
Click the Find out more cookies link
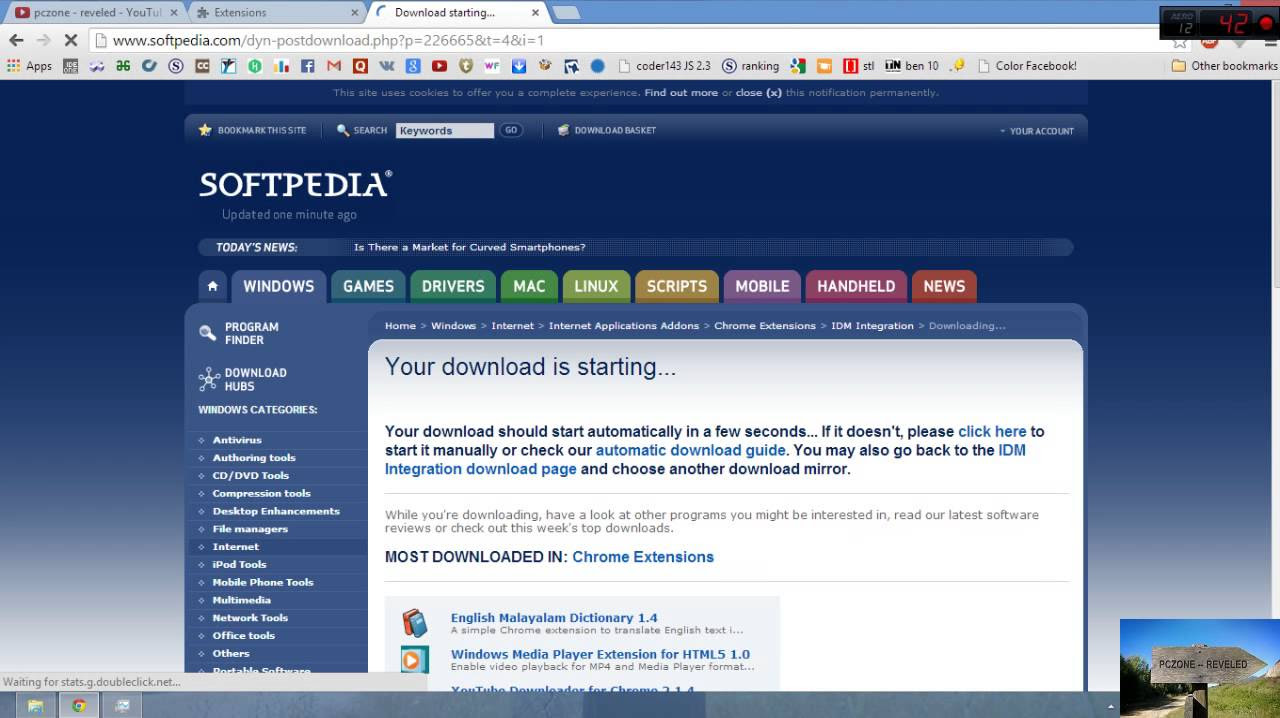point(681,93)
